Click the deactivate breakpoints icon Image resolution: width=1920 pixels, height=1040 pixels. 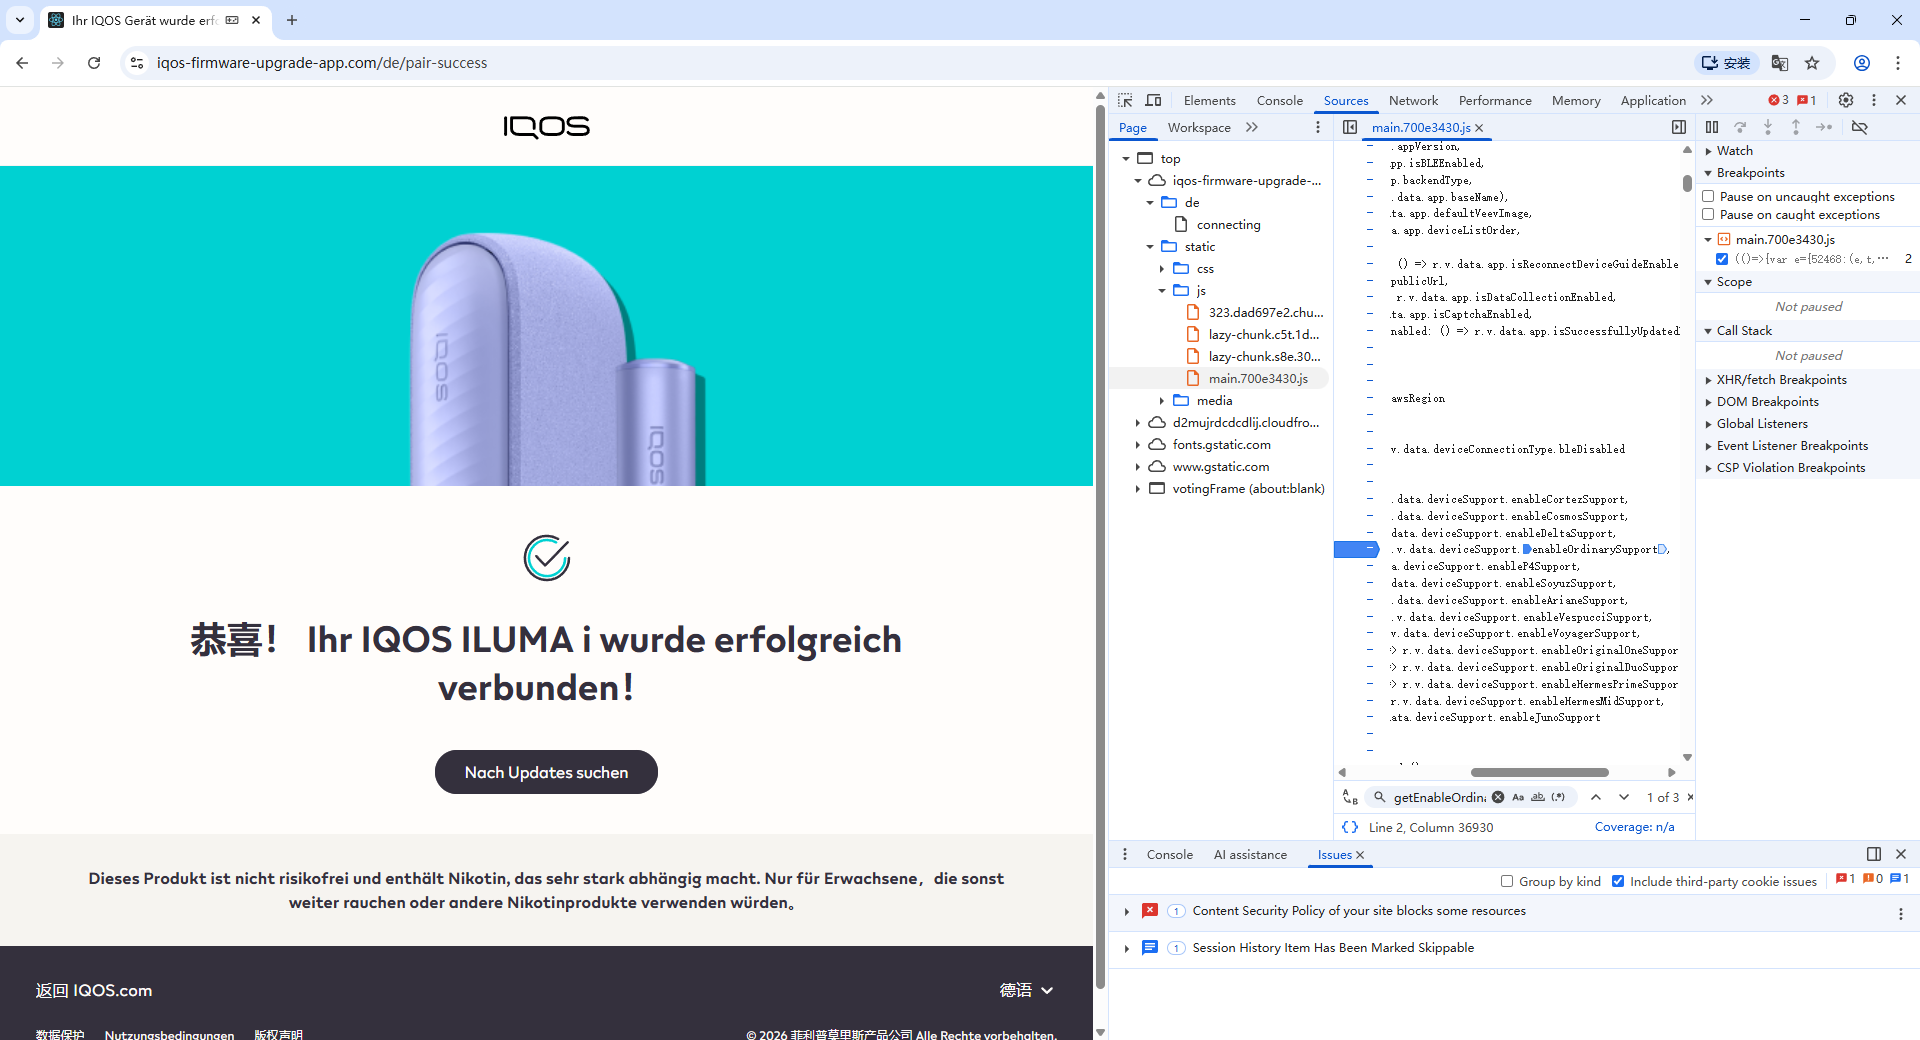[1860, 127]
